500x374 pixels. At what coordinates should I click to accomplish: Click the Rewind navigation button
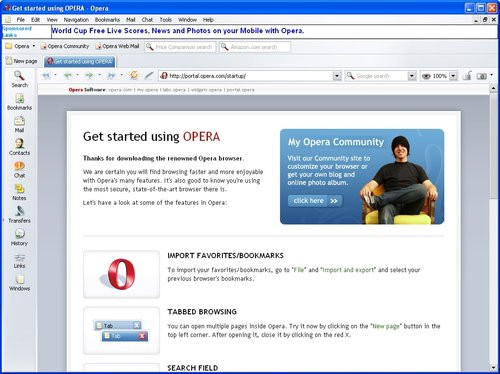46,76
